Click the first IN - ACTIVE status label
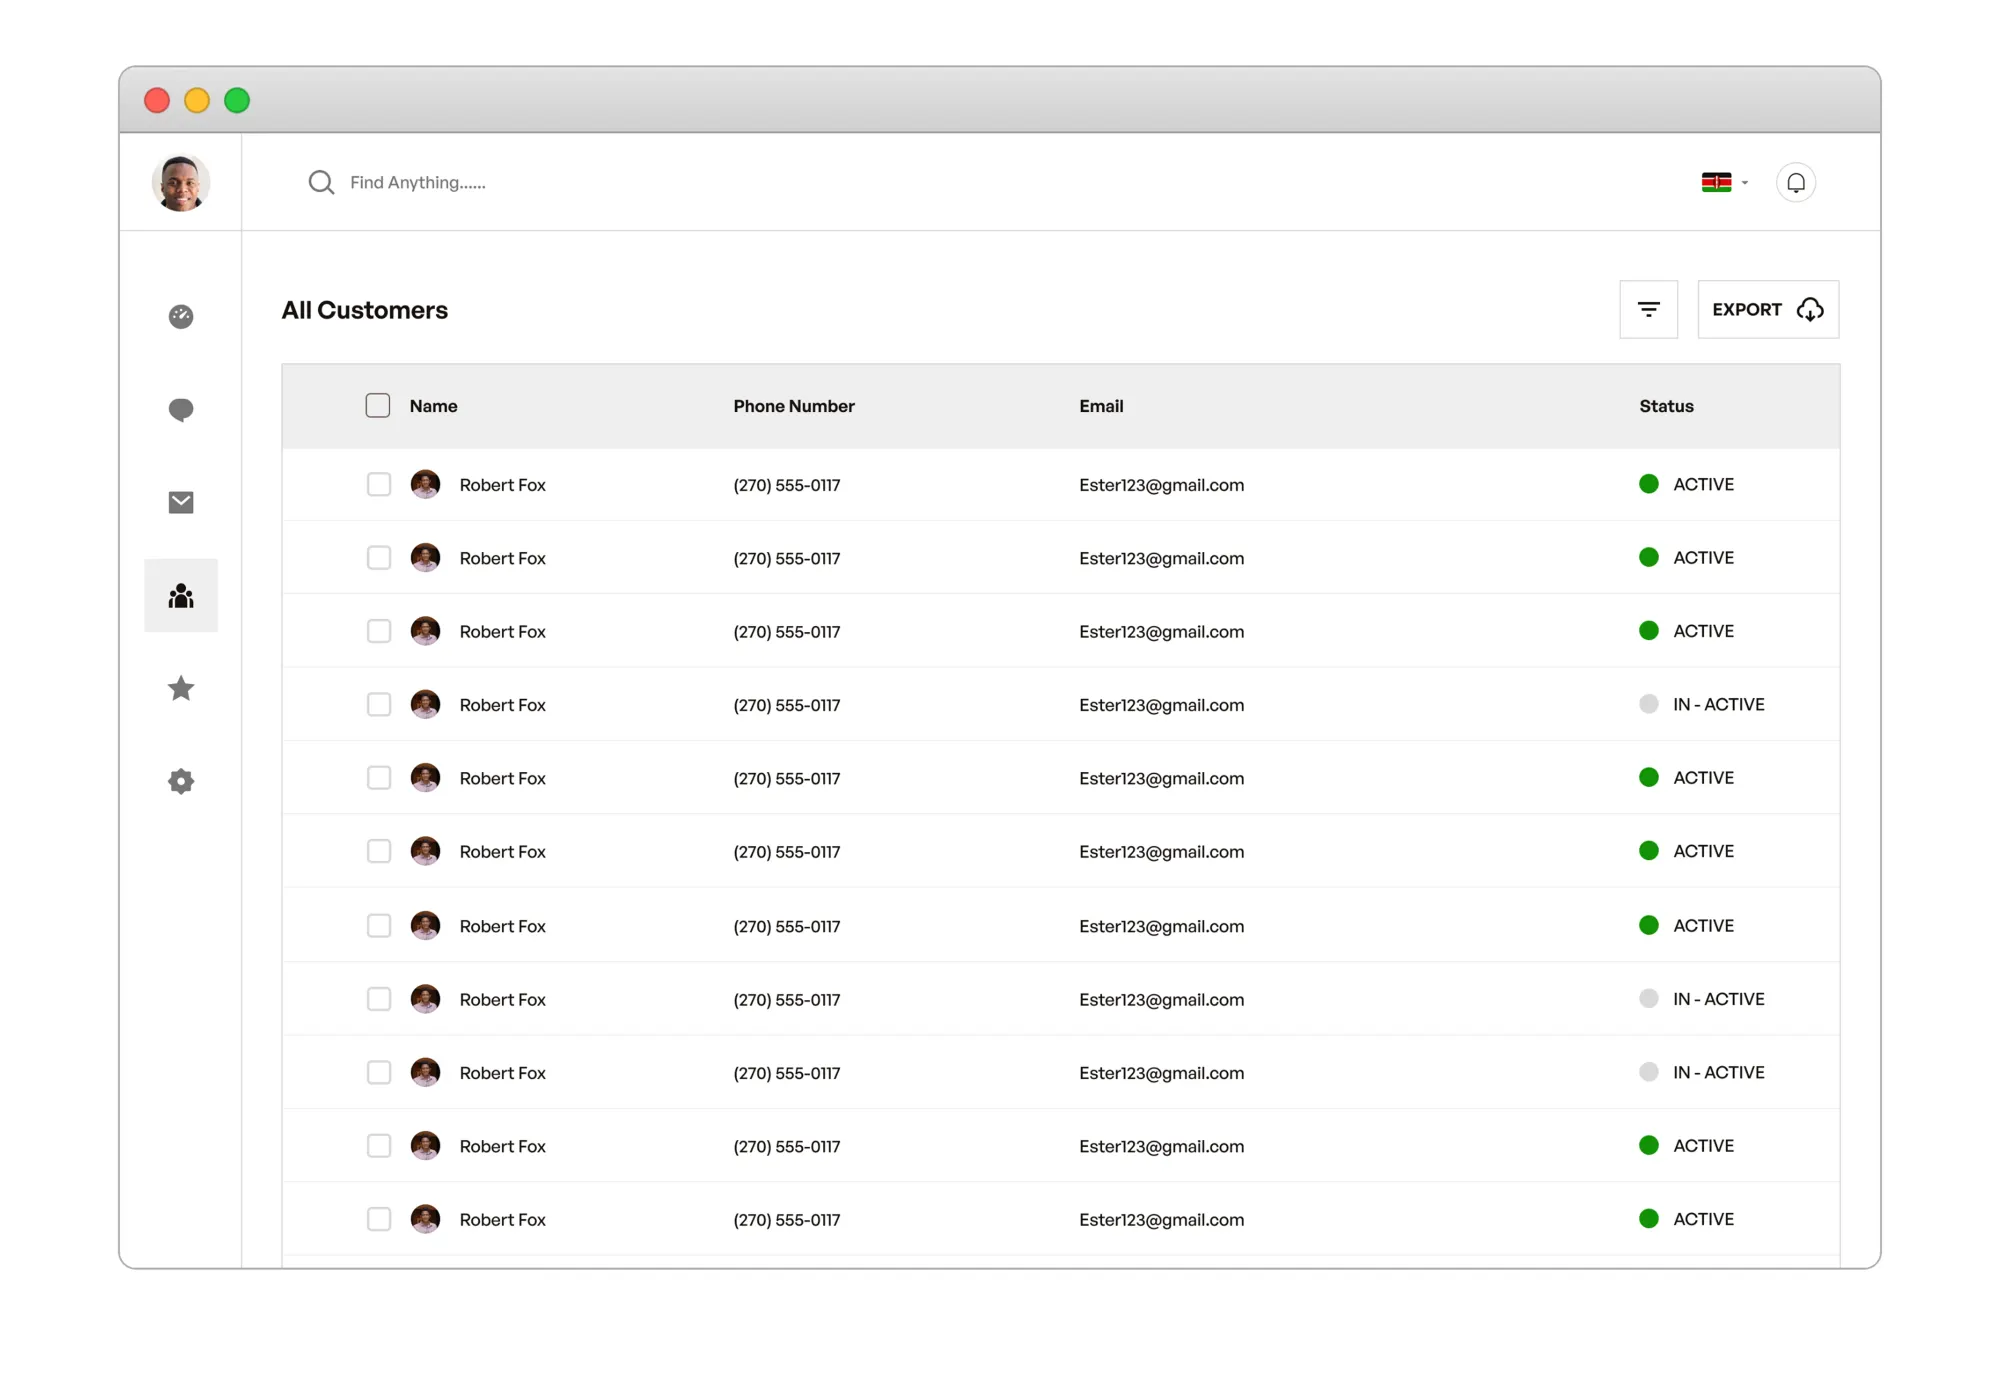 click(x=1719, y=704)
